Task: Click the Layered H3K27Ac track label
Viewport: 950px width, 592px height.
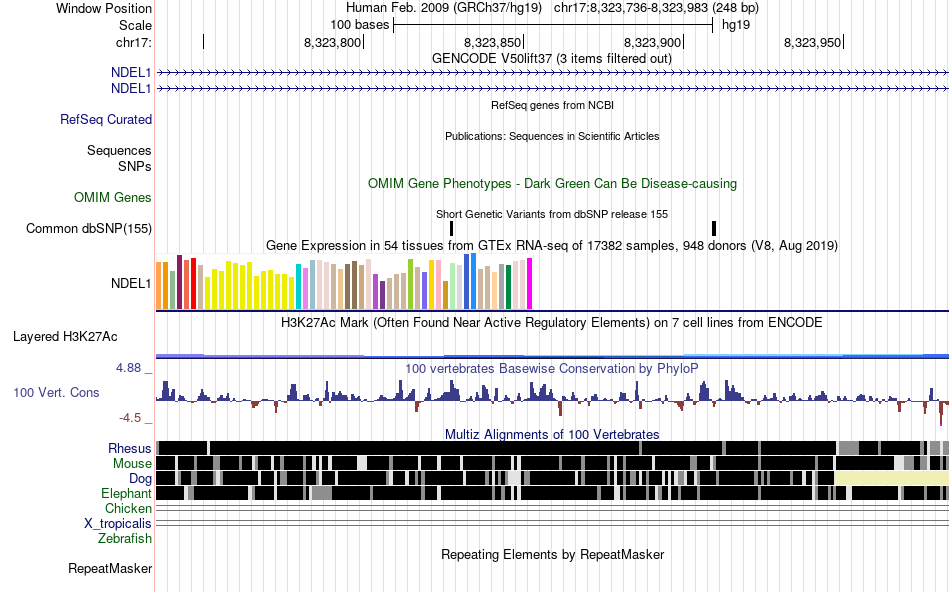Action: click(x=65, y=337)
